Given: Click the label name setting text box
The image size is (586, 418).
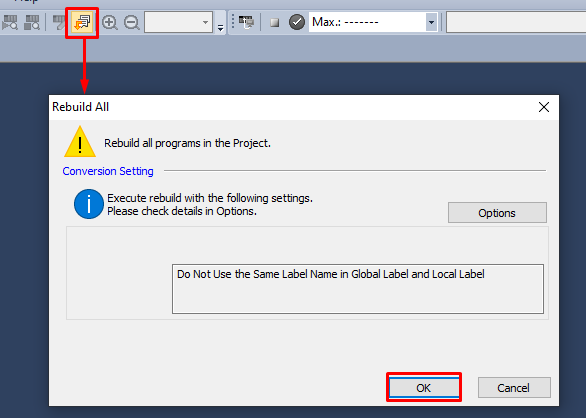Looking at the screenshot, I should pyautogui.click(x=358, y=289).
